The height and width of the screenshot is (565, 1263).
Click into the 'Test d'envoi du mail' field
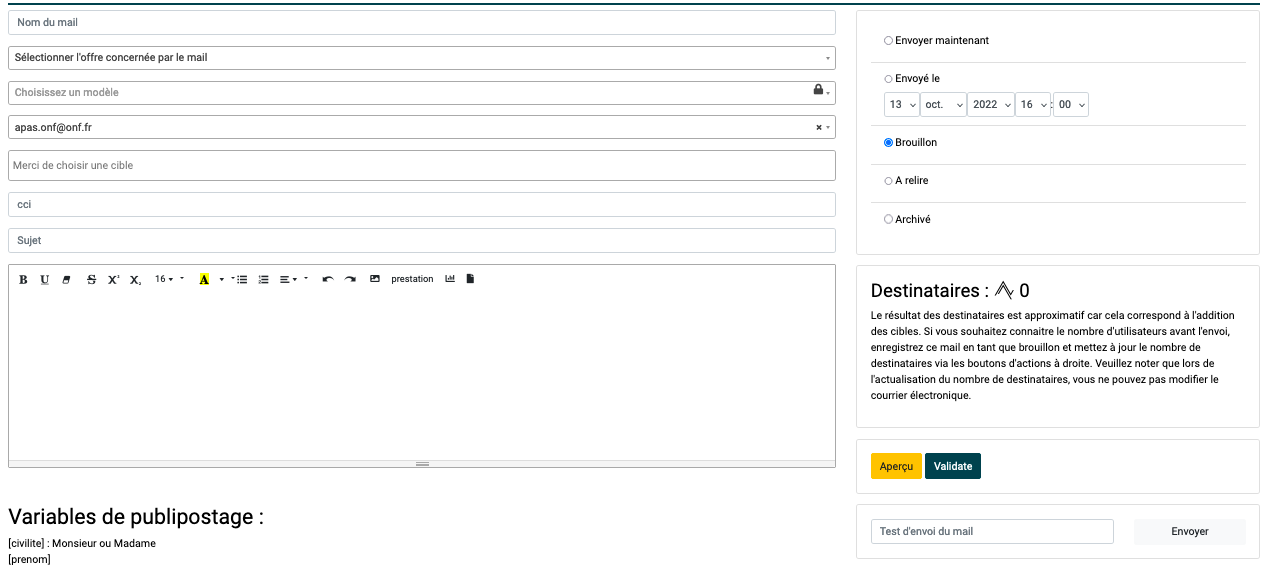pyautogui.click(x=991, y=532)
